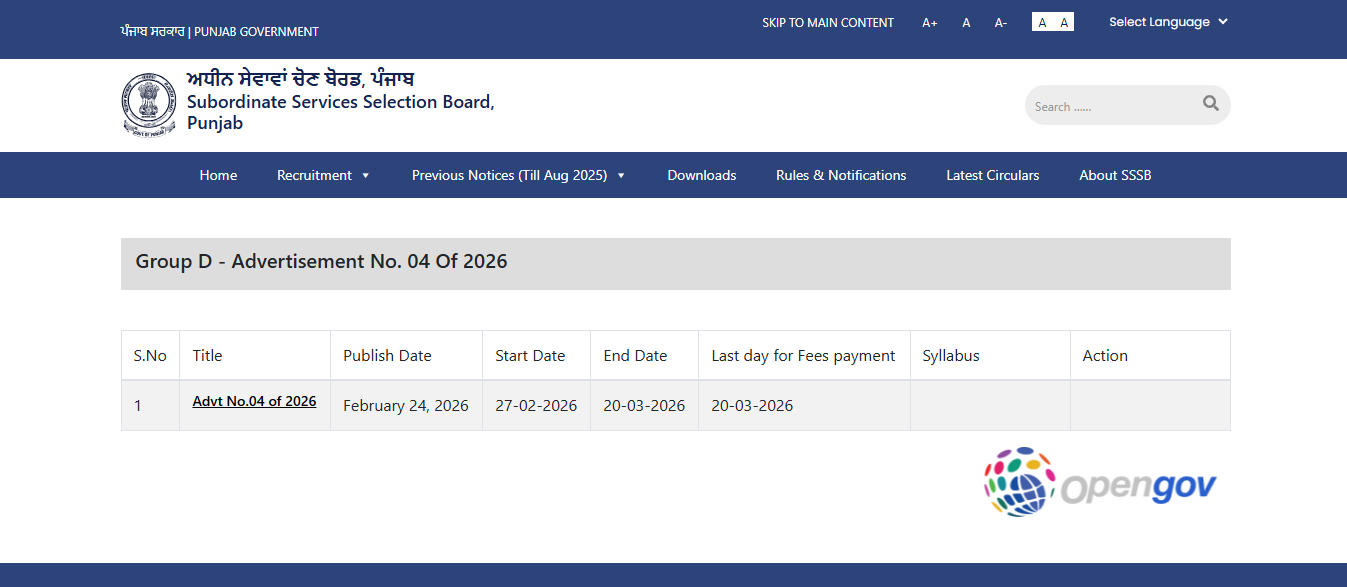Select the Downloads menu item

(701, 174)
